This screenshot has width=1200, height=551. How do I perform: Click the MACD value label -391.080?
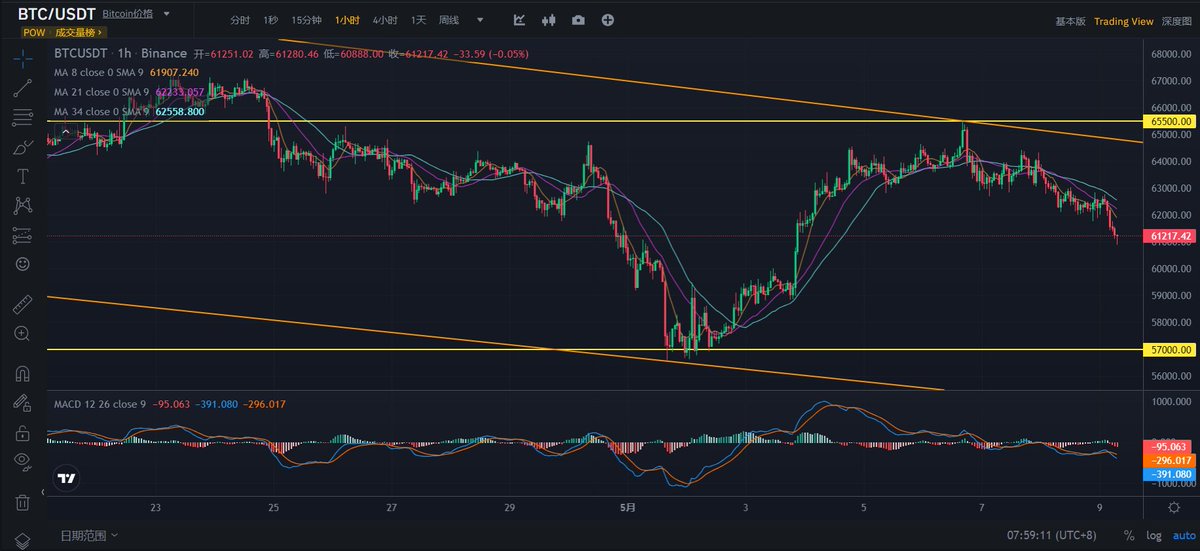(x=1171, y=474)
